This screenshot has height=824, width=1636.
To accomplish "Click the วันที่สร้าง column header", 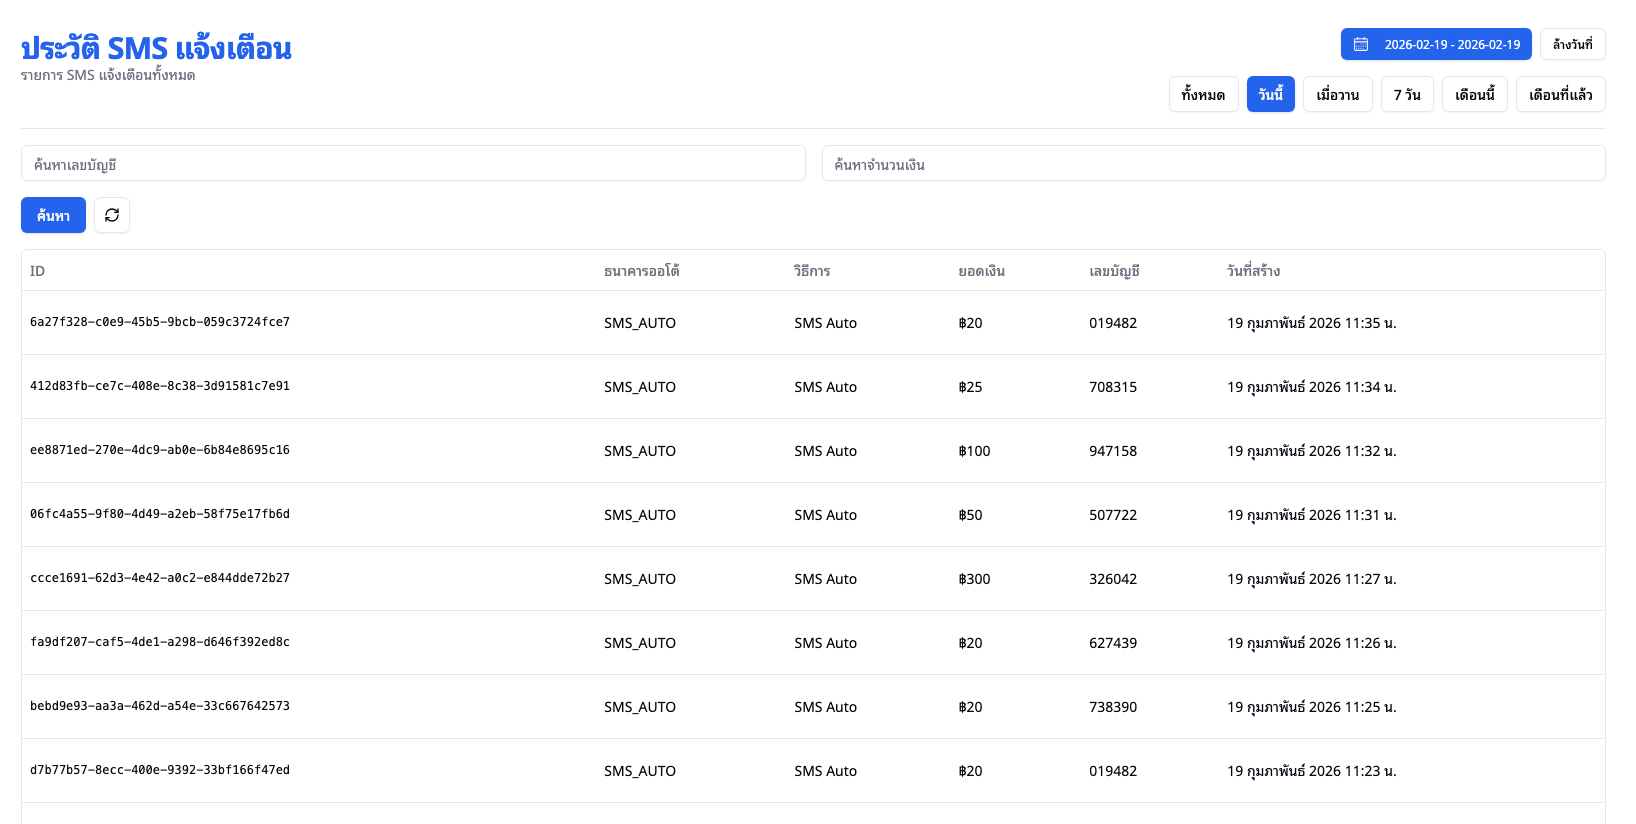I will pos(1253,271).
